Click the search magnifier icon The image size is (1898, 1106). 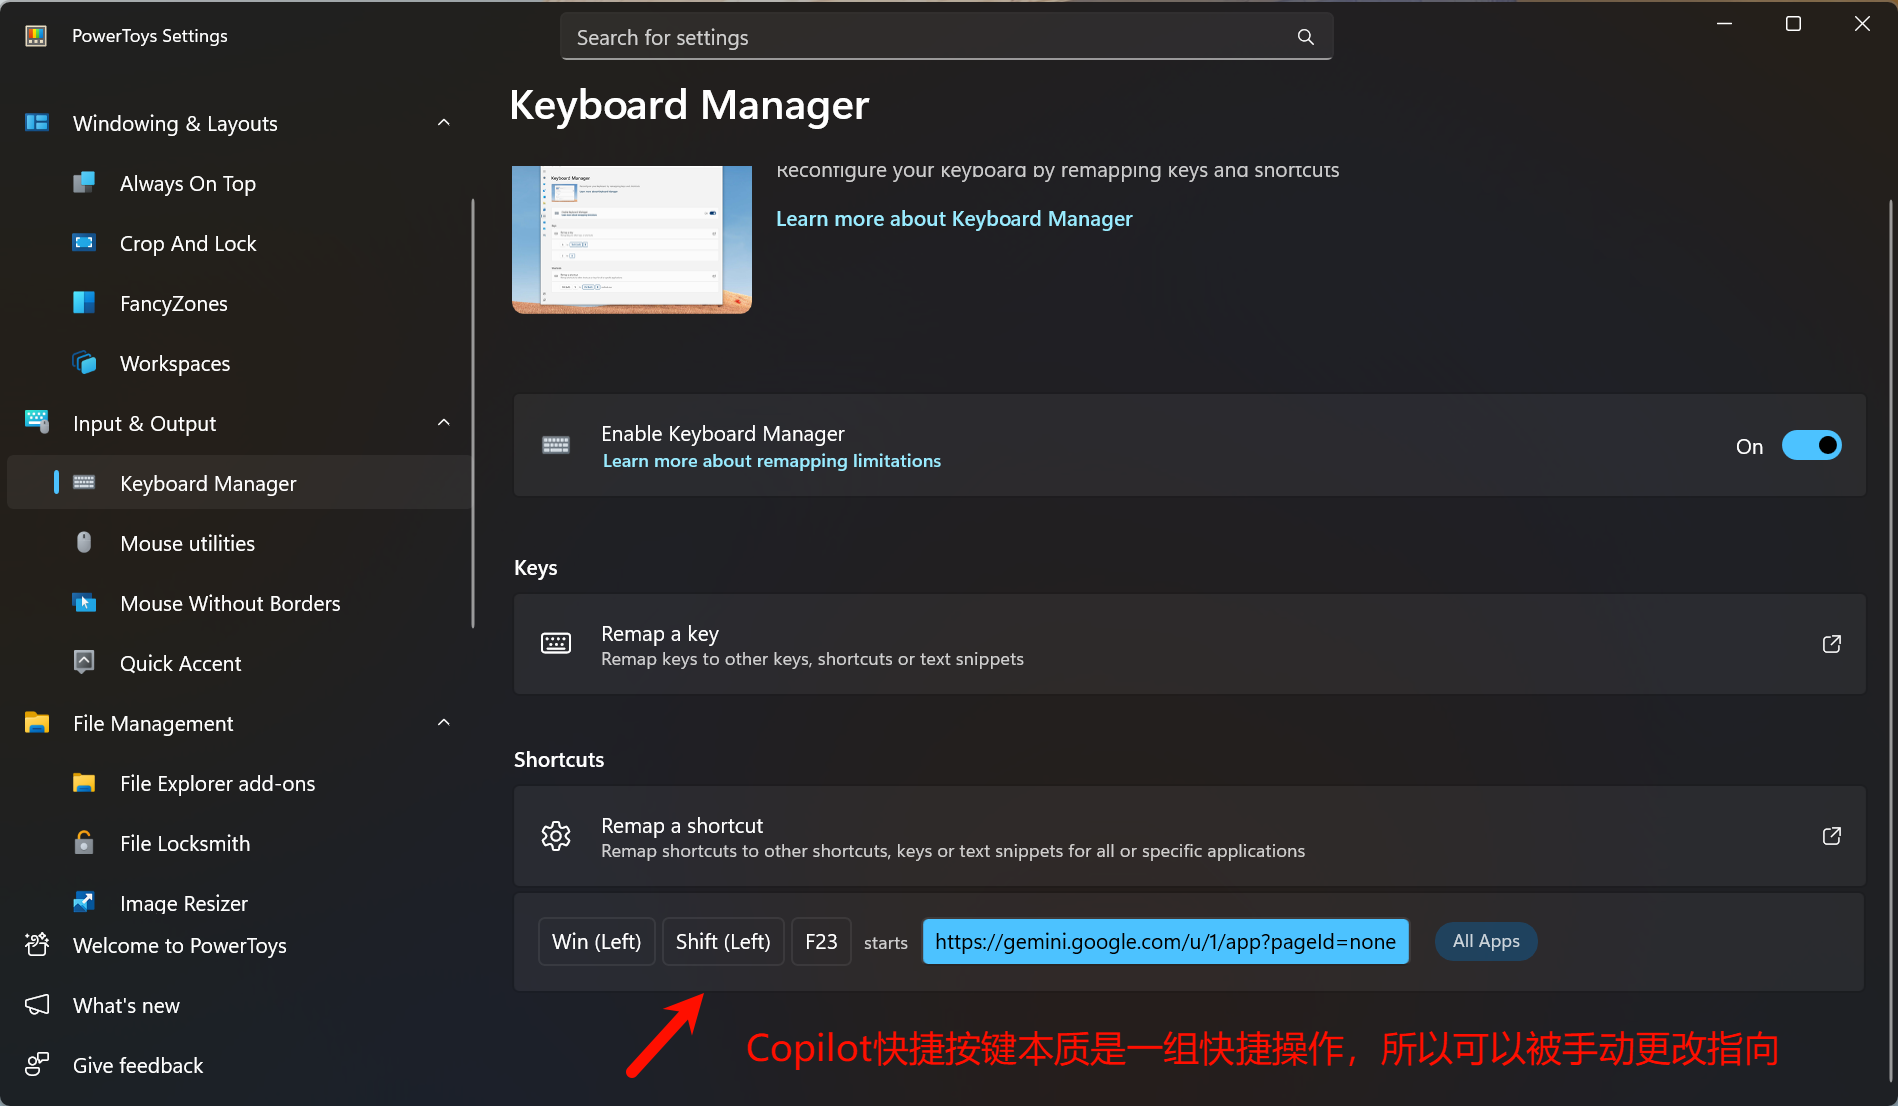(x=1305, y=37)
